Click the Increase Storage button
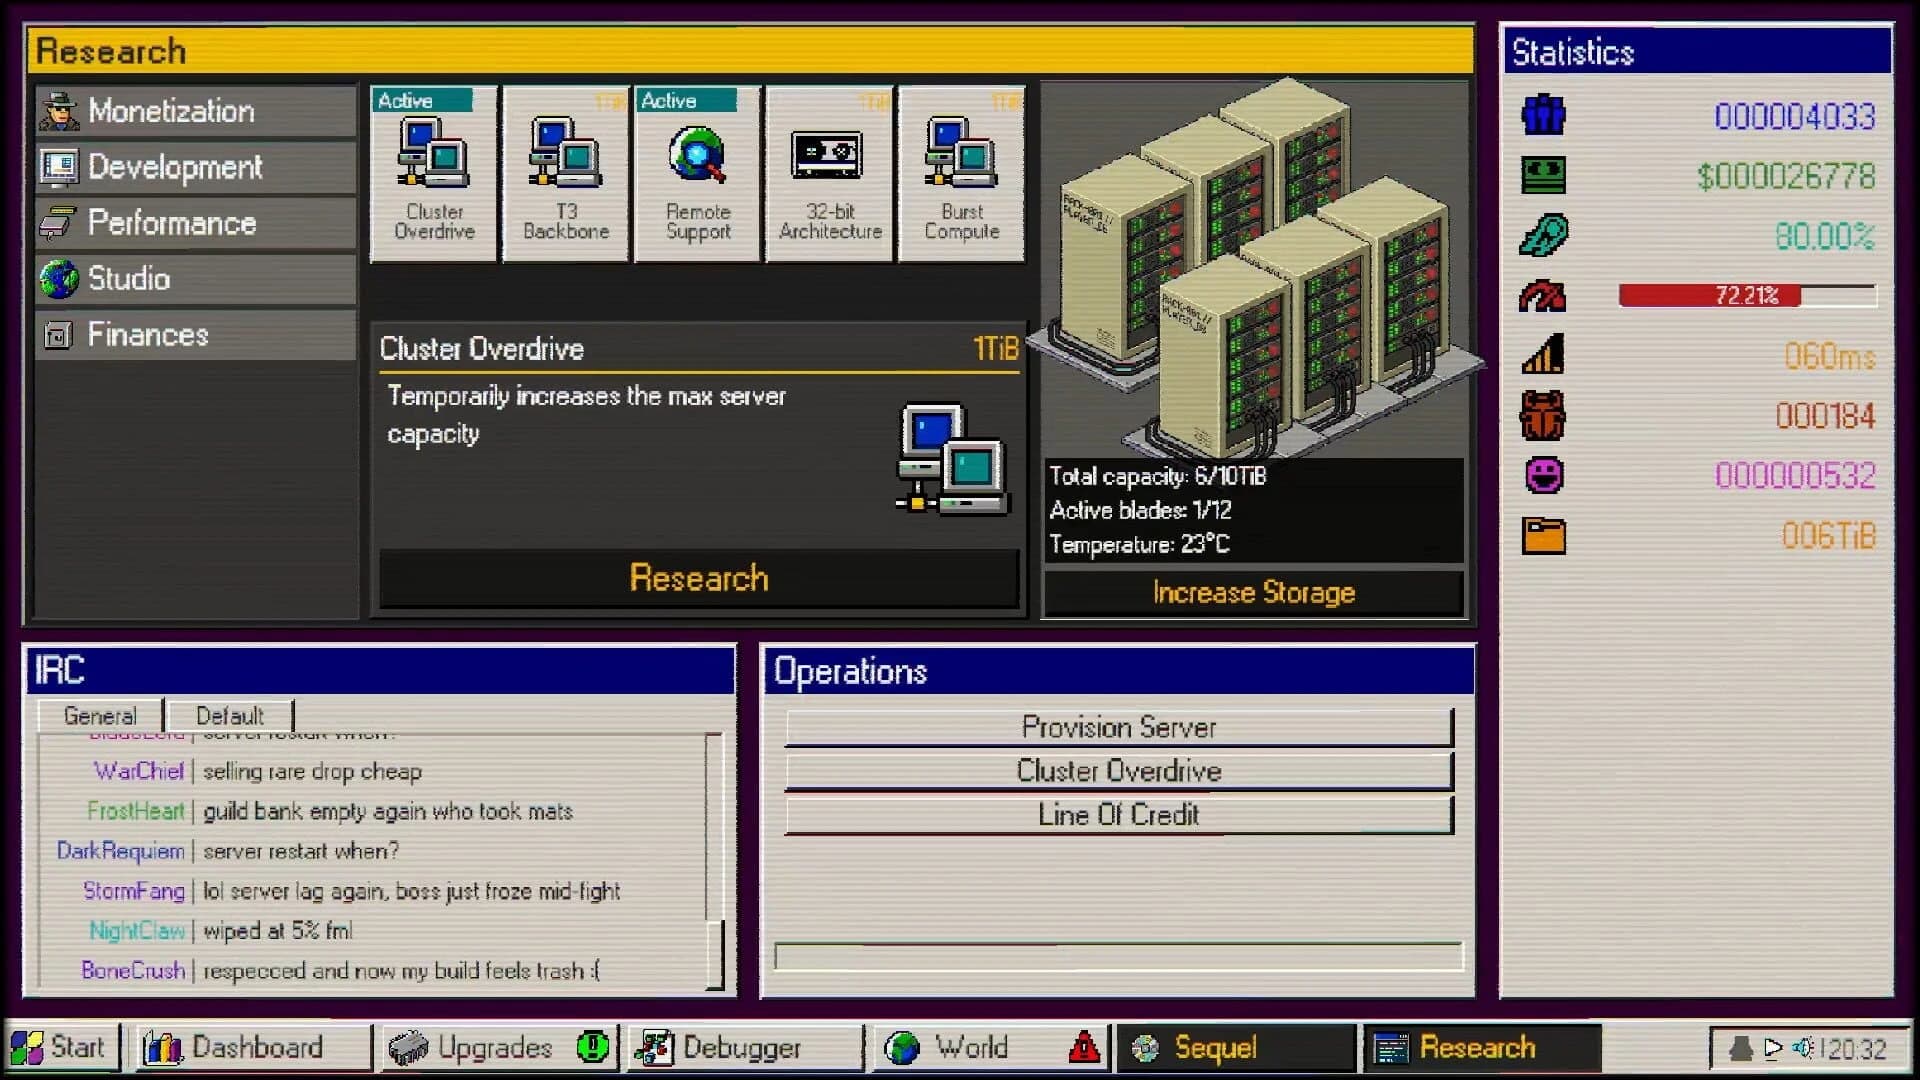The image size is (1920, 1080). 1252,592
